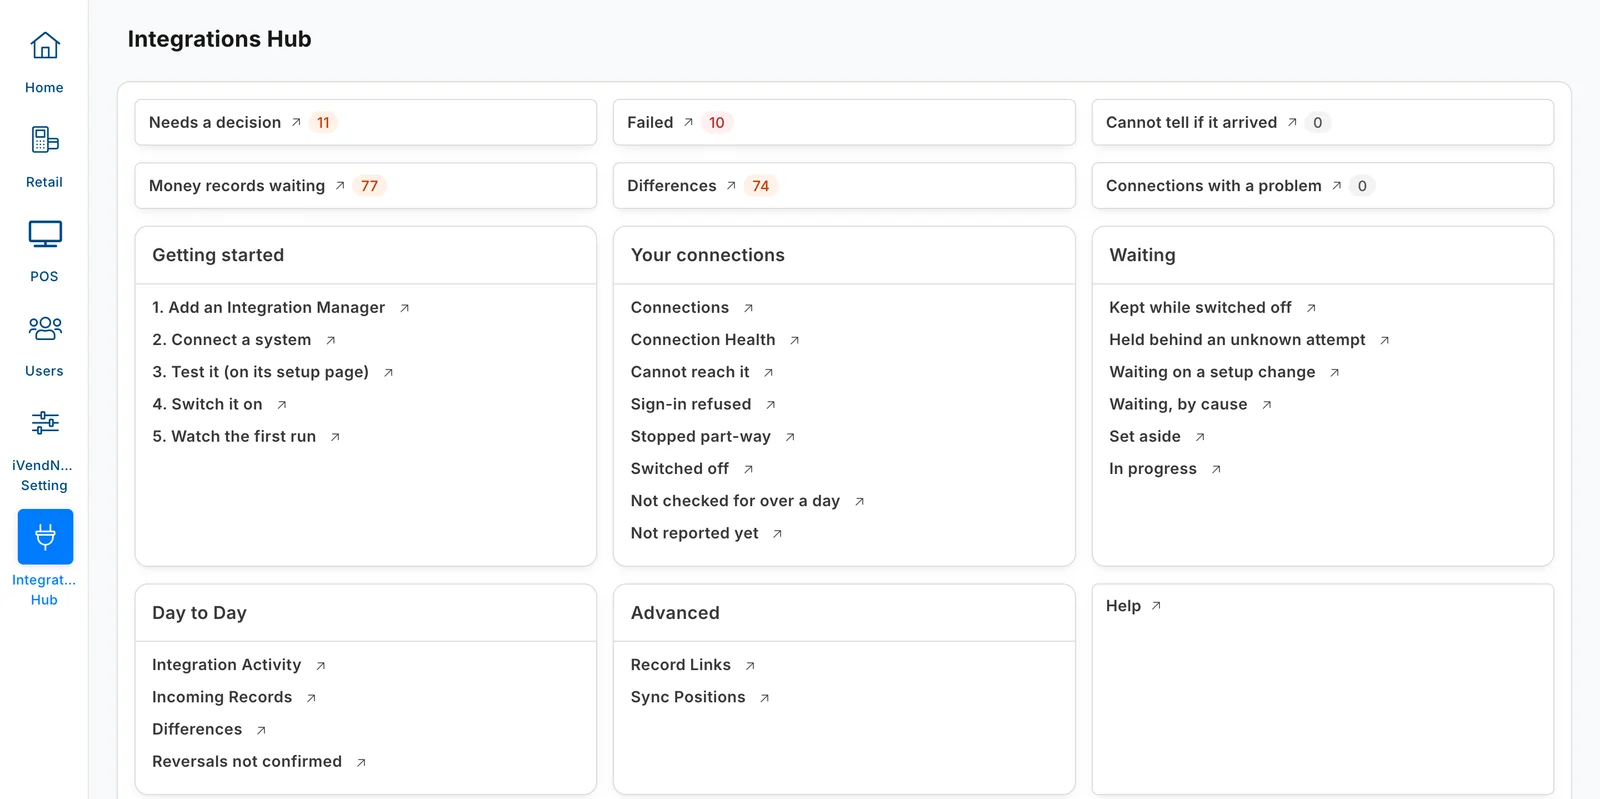The height and width of the screenshot is (799, 1600).
Task: Click arrow icon beside Connection Health
Action: pos(795,341)
